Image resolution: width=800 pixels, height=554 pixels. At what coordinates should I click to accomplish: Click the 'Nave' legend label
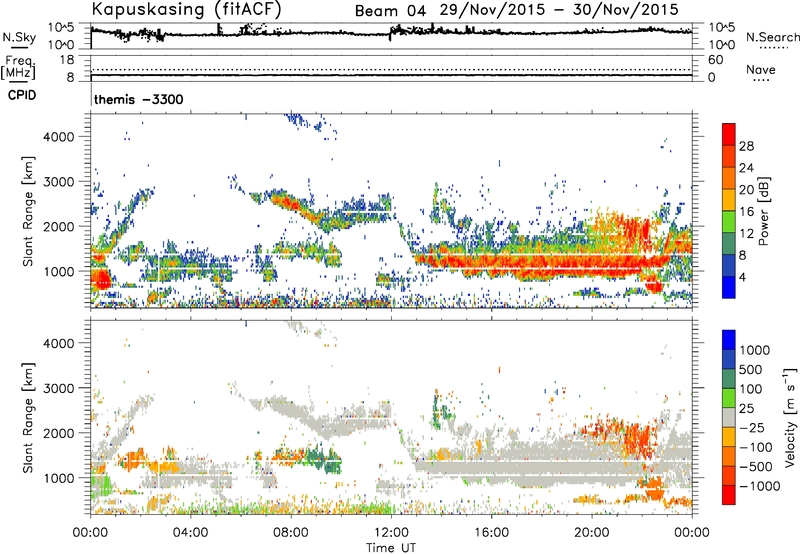pyautogui.click(x=760, y=69)
